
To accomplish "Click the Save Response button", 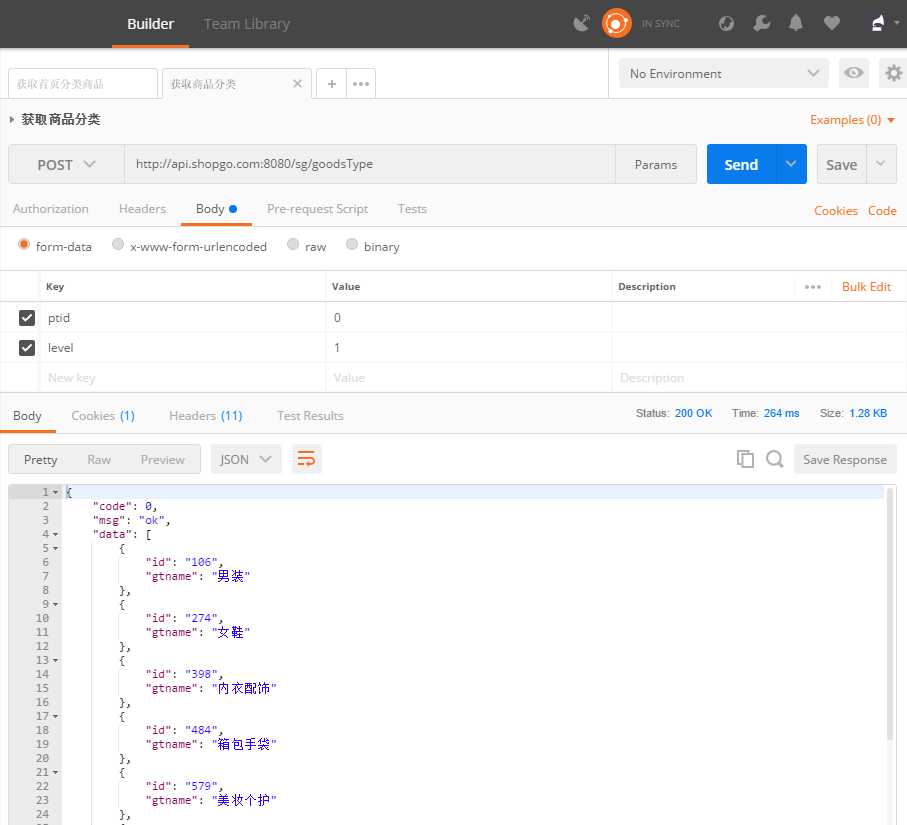I will (845, 459).
